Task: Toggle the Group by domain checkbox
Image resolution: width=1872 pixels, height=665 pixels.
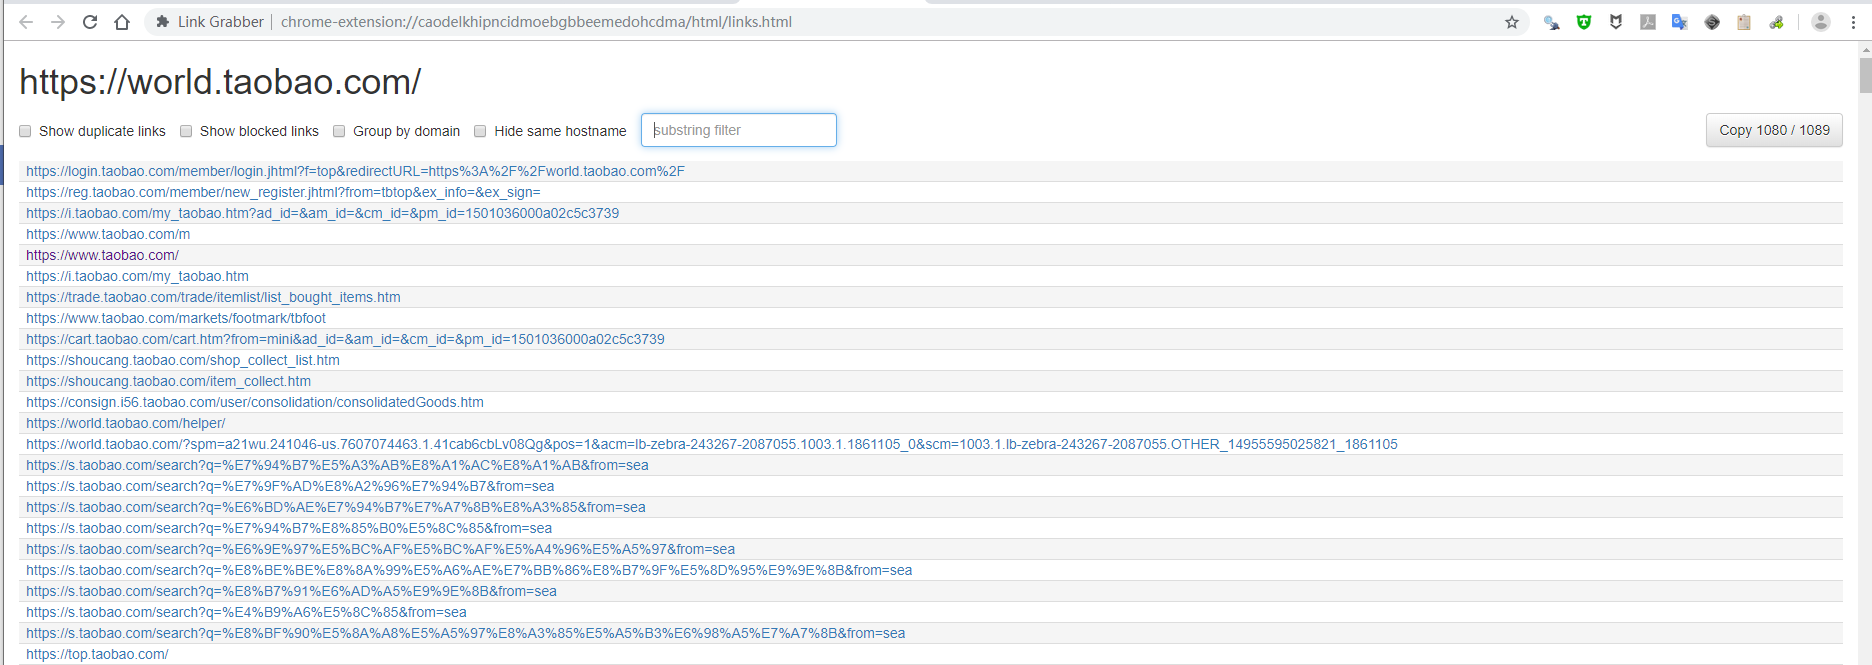Action: tap(339, 131)
